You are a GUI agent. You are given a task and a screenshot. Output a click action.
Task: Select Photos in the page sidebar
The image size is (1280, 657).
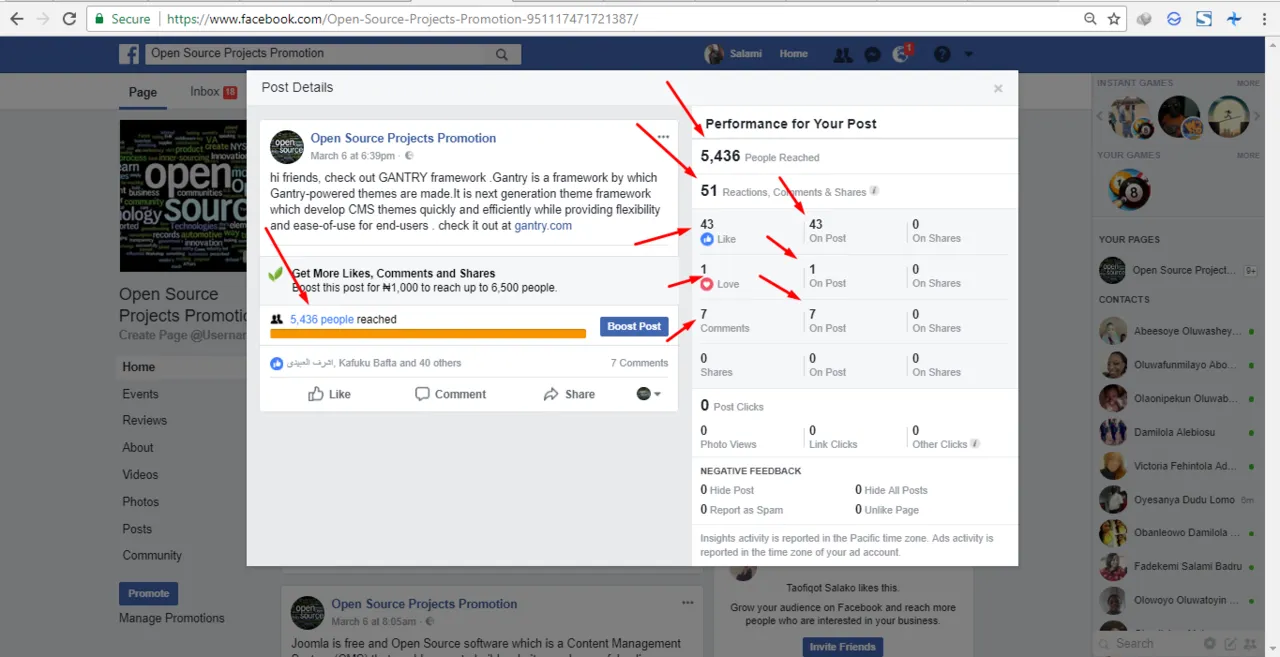(141, 502)
